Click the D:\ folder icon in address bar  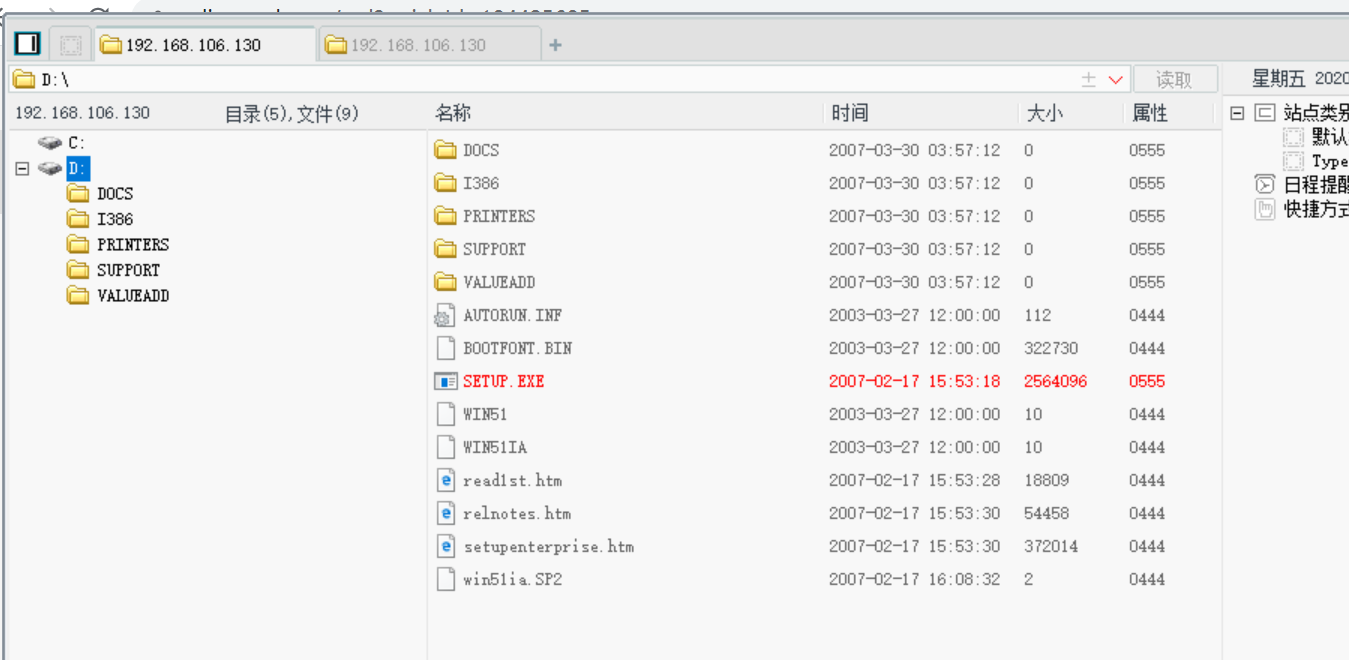pos(23,78)
